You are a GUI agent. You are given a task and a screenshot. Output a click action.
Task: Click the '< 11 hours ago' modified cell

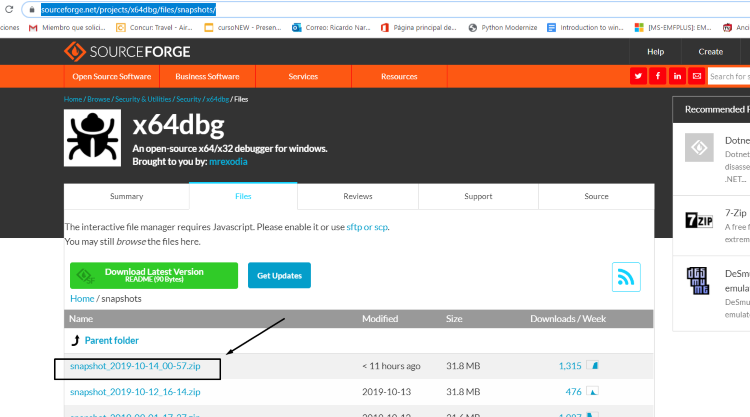point(391,366)
